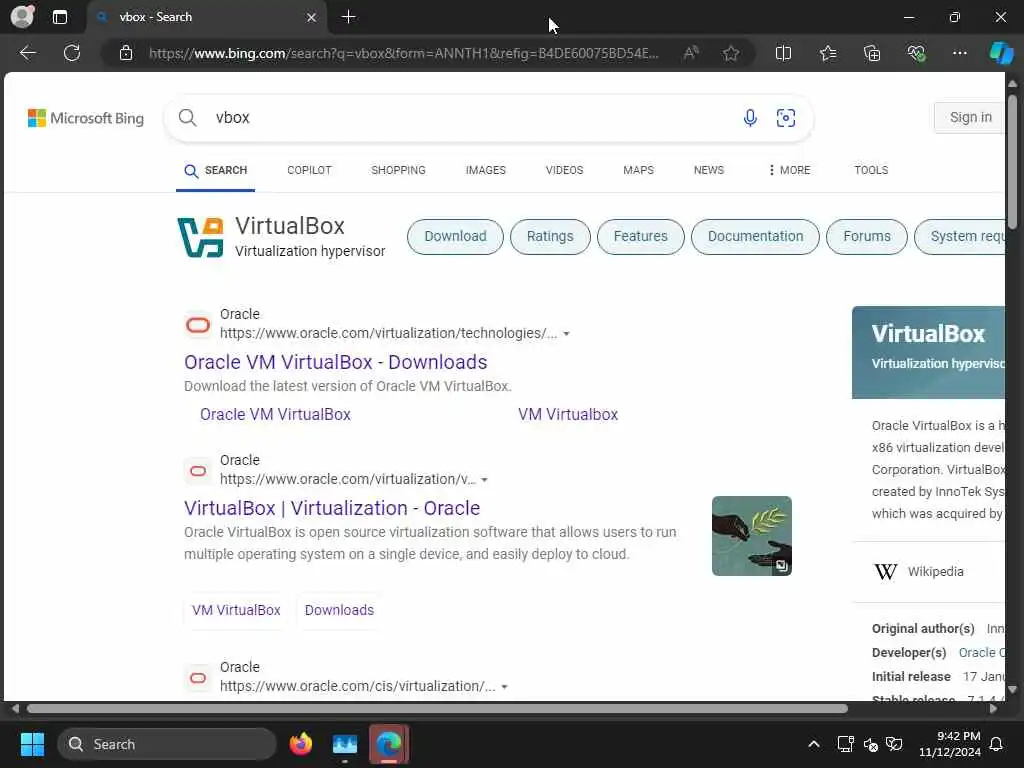Click the horizontal page scrollbar

point(436,709)
